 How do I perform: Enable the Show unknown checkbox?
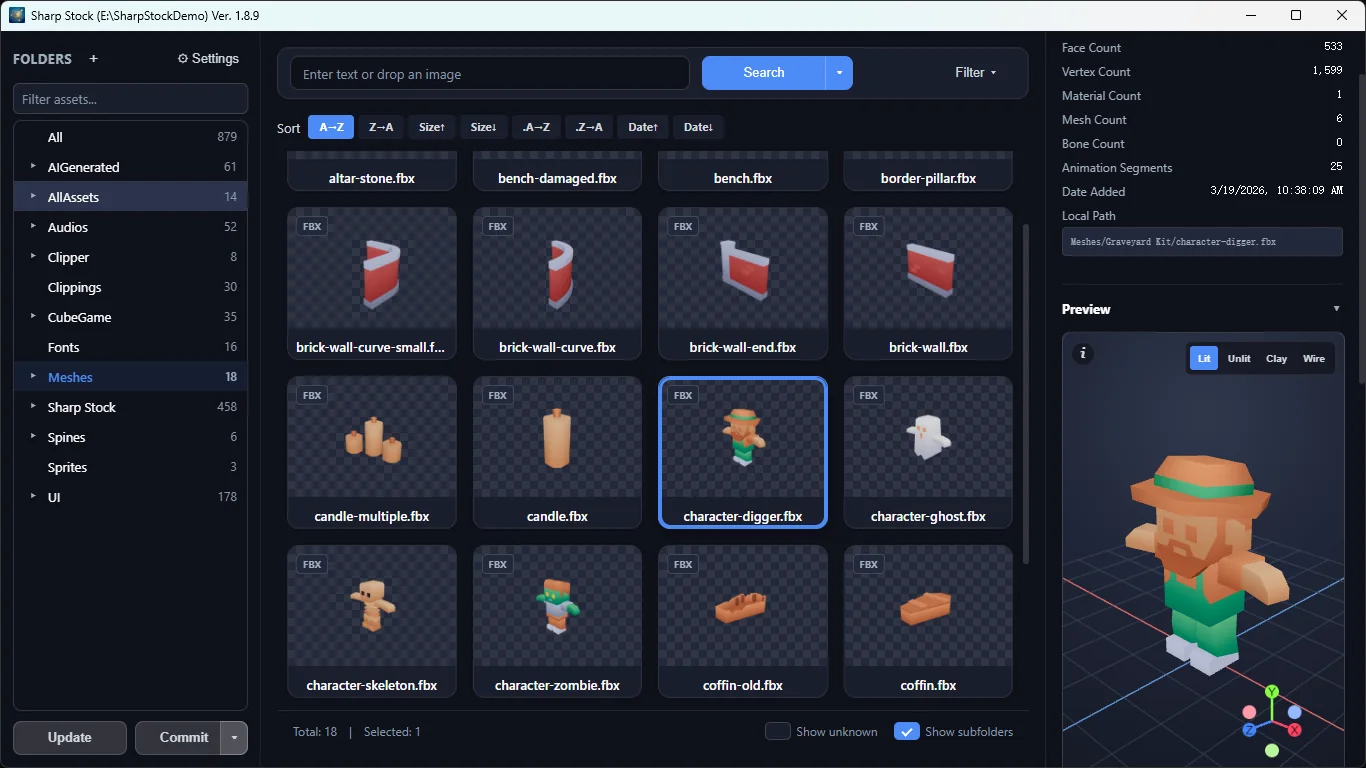click(x=778, y=732)
